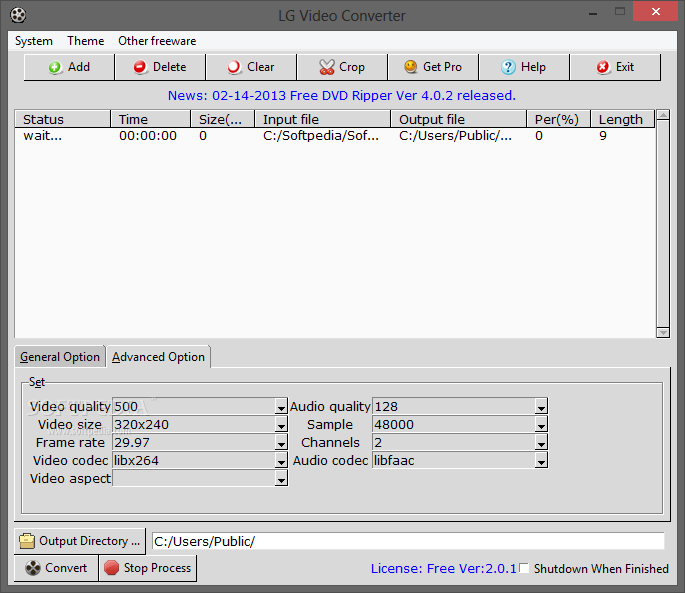Select the 'wait...' status cell
The width and height of the screenshot is (685, 593).
point(42,136)
